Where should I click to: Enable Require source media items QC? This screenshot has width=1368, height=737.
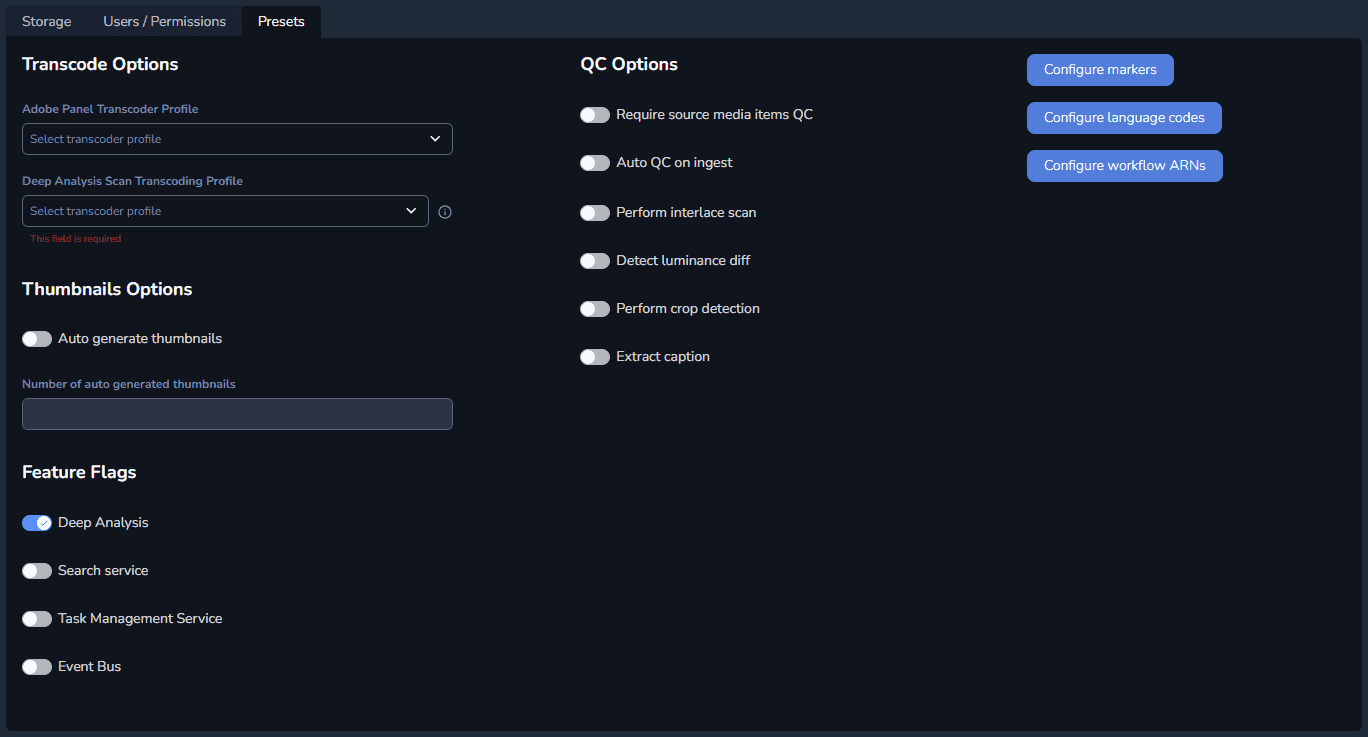click(595, 115)
